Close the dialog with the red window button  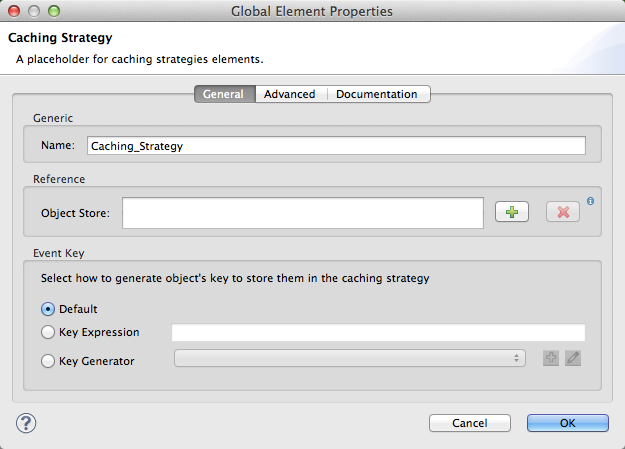point(14,11)
